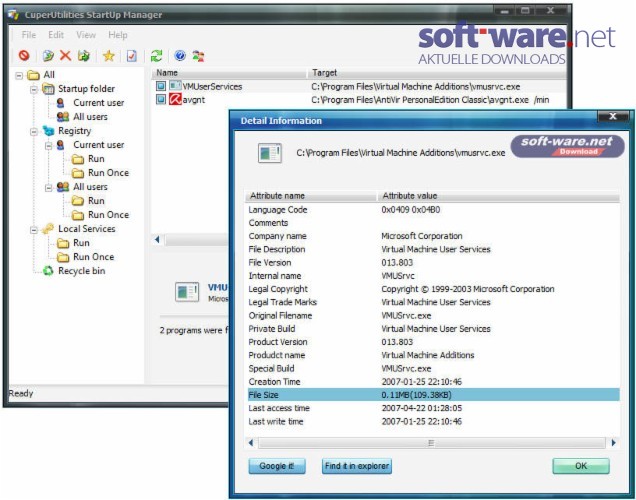Click the dialog scrollbar right arrow
The image size is (636, 500).
coord(613,443)
